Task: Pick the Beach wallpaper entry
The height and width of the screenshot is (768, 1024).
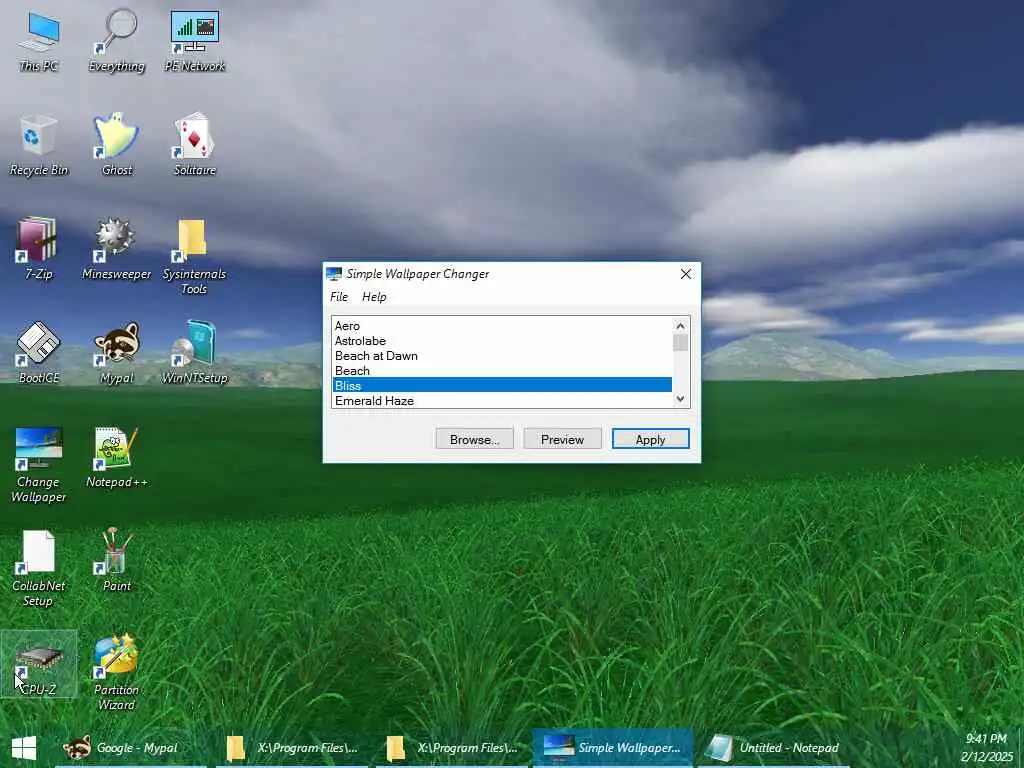Action: tap(502, 371)
